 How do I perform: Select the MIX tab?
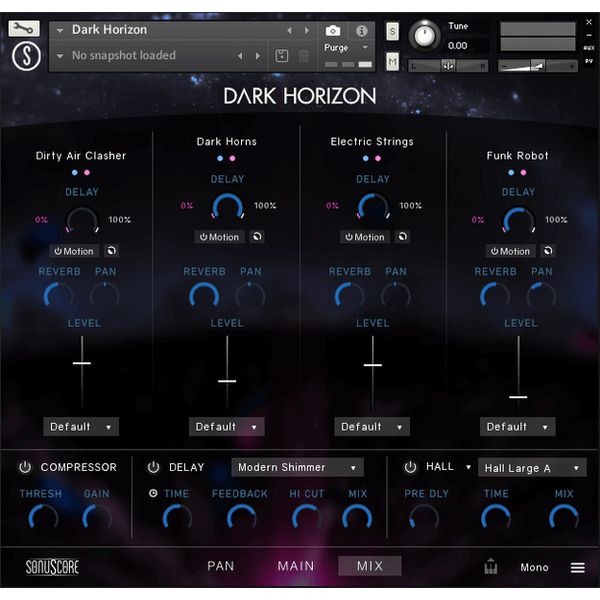pyautogui.click(x=370, y=566)
